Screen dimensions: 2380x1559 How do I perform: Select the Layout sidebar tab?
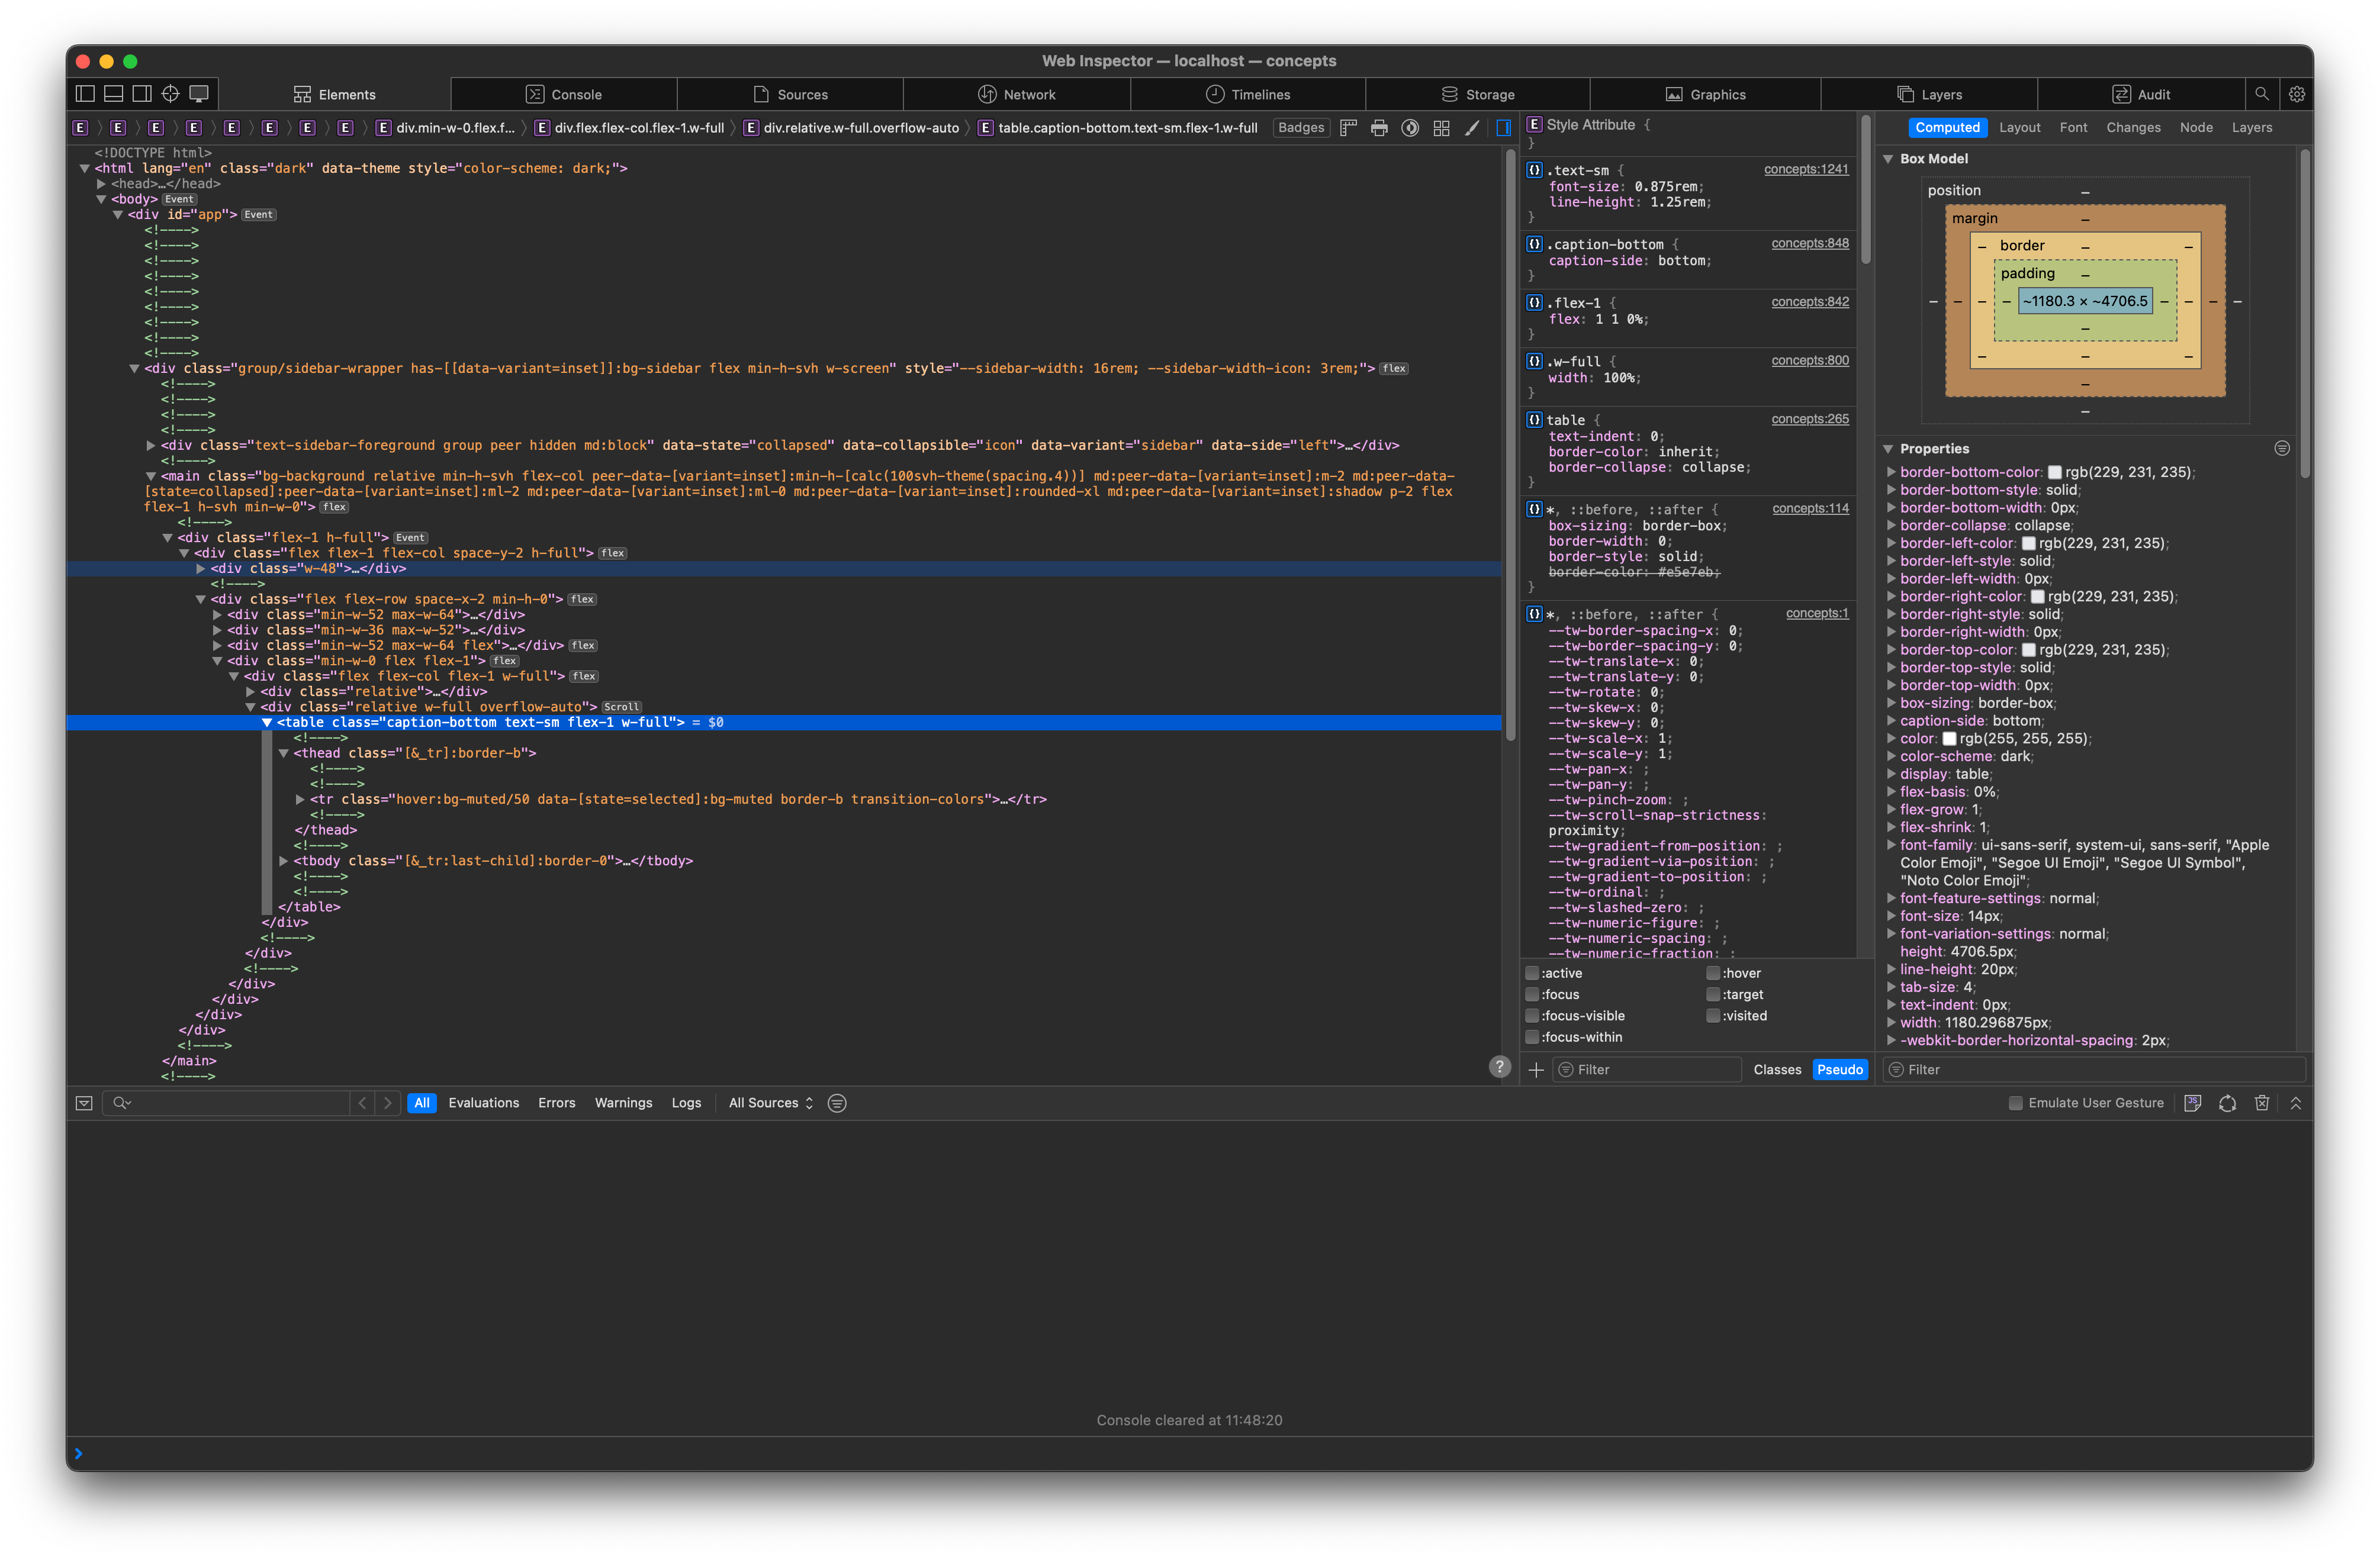(x=2019, y=128)
